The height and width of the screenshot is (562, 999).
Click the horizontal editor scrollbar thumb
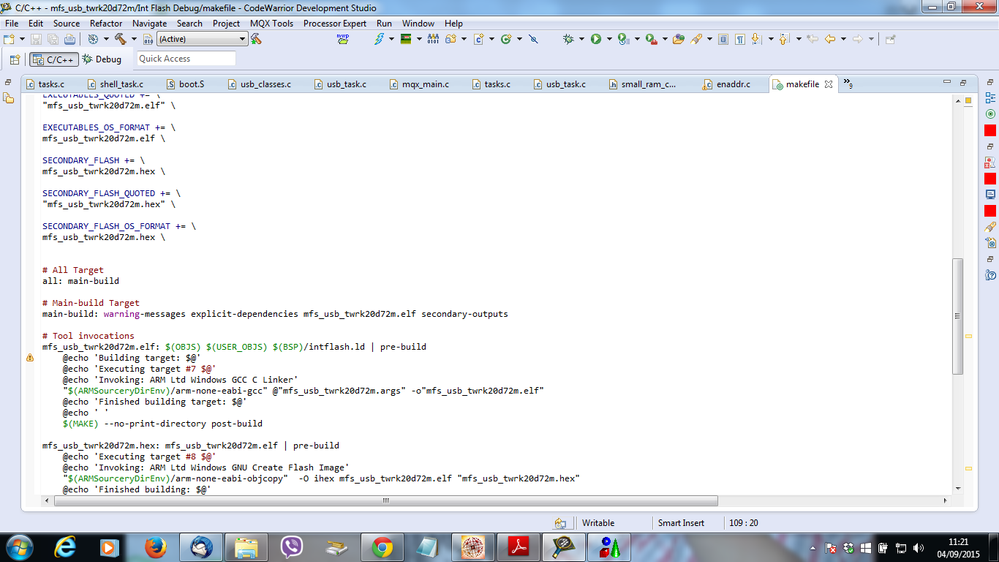pyautogui.click(x=386, y=501)
